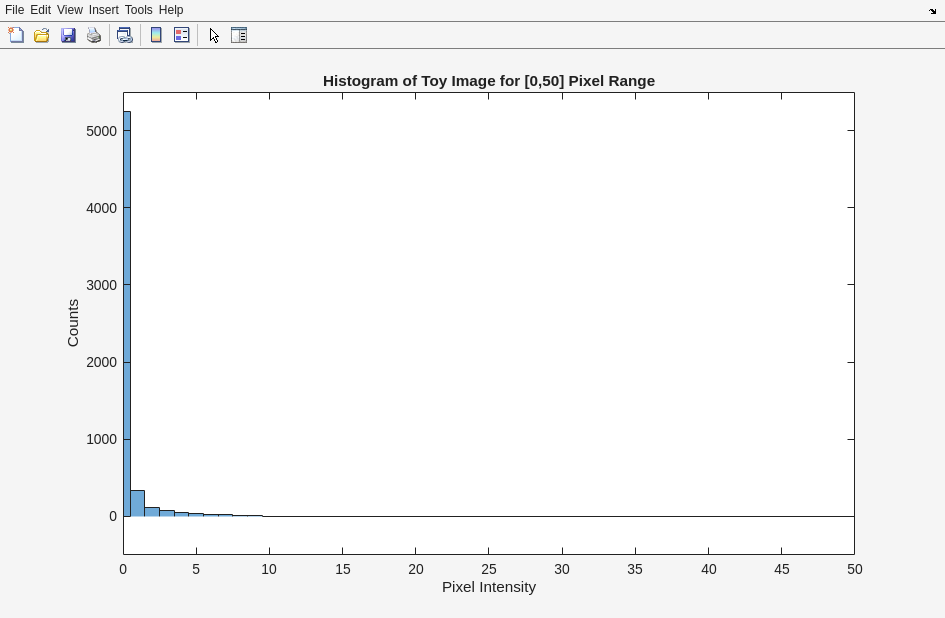Open the File menu
The image size is (945, 618).
tap(15, 10)
